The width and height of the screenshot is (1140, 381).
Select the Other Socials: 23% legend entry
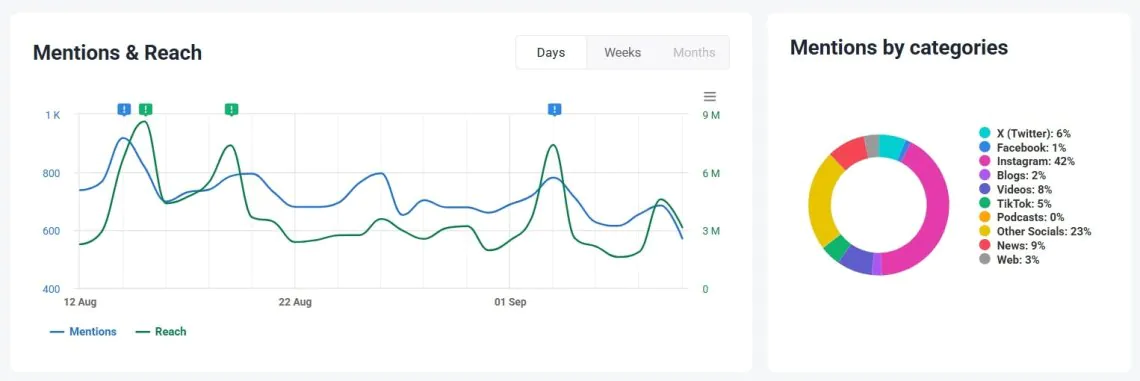coord(1035,232)
